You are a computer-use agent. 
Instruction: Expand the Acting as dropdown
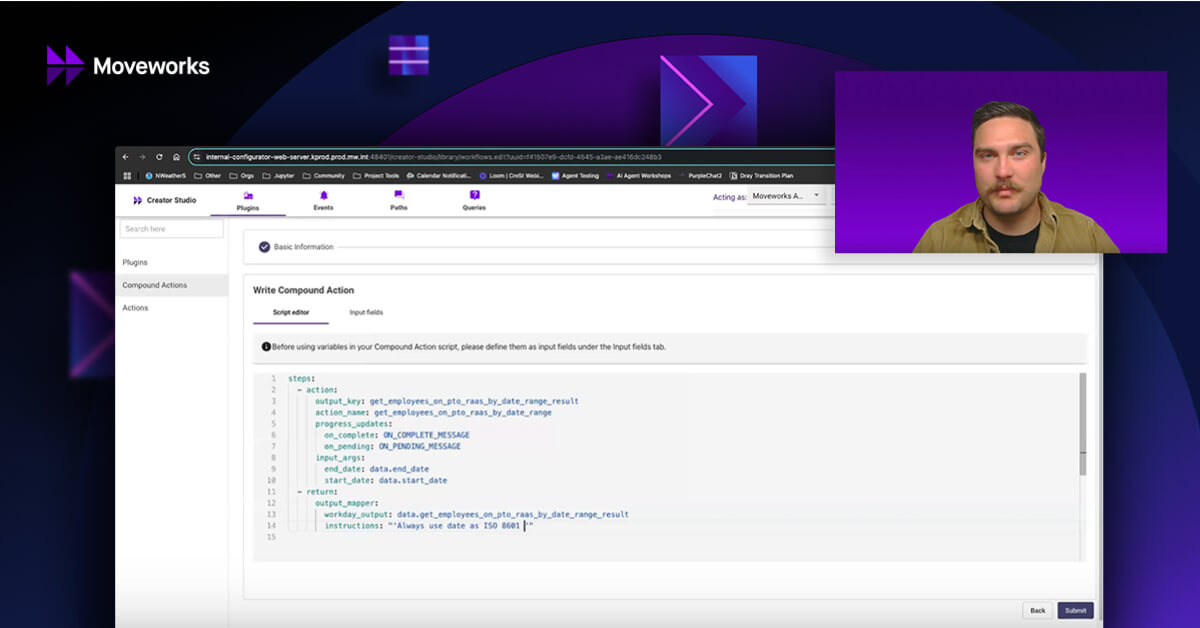click(x=785, y=196)
